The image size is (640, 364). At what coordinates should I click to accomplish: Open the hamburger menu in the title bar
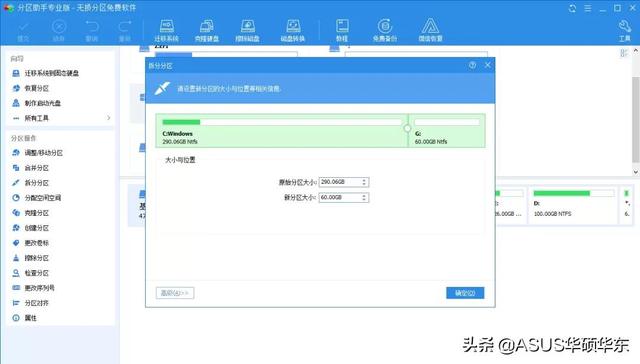coord(588,8)
